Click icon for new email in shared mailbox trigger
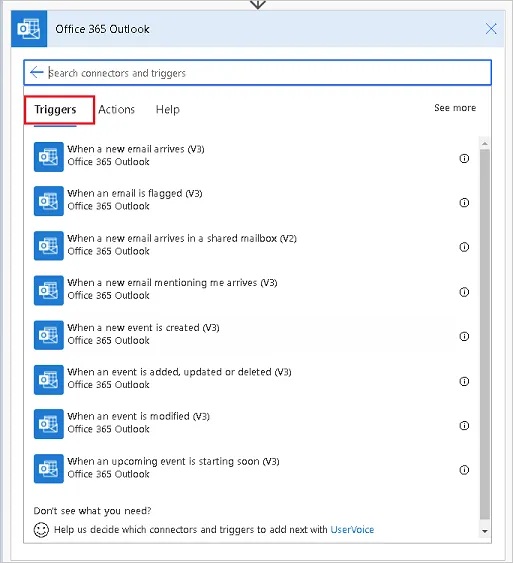This screenshot has height=563, width=513. pos(49,246)
